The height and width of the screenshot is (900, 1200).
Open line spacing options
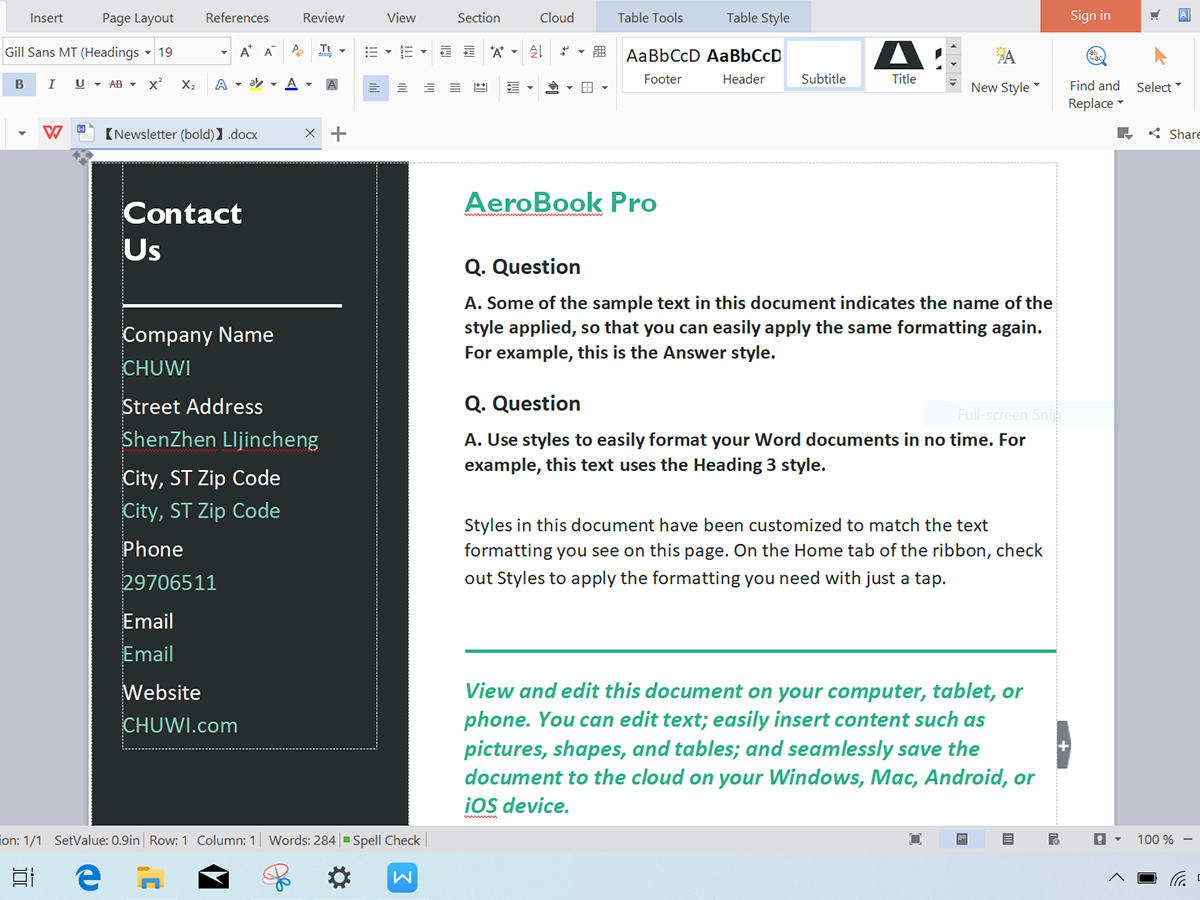pyautogui.click(x=513, y=88)
